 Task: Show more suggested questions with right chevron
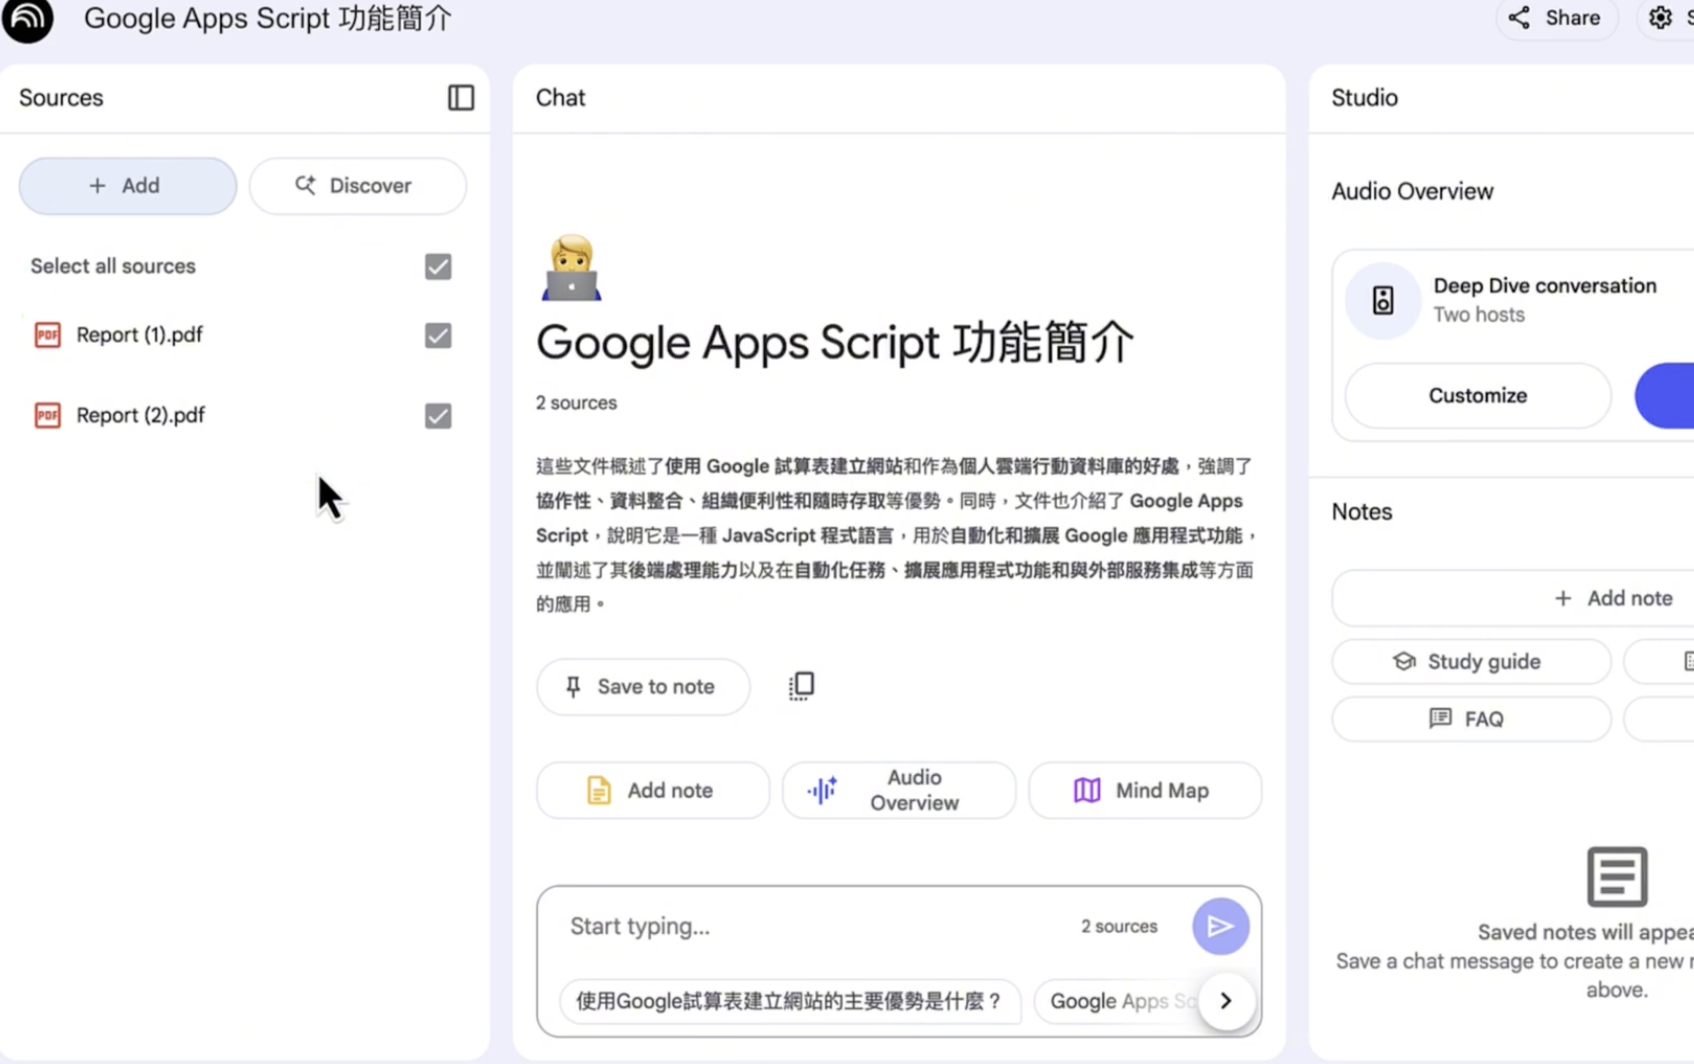pos(1226,1002)
